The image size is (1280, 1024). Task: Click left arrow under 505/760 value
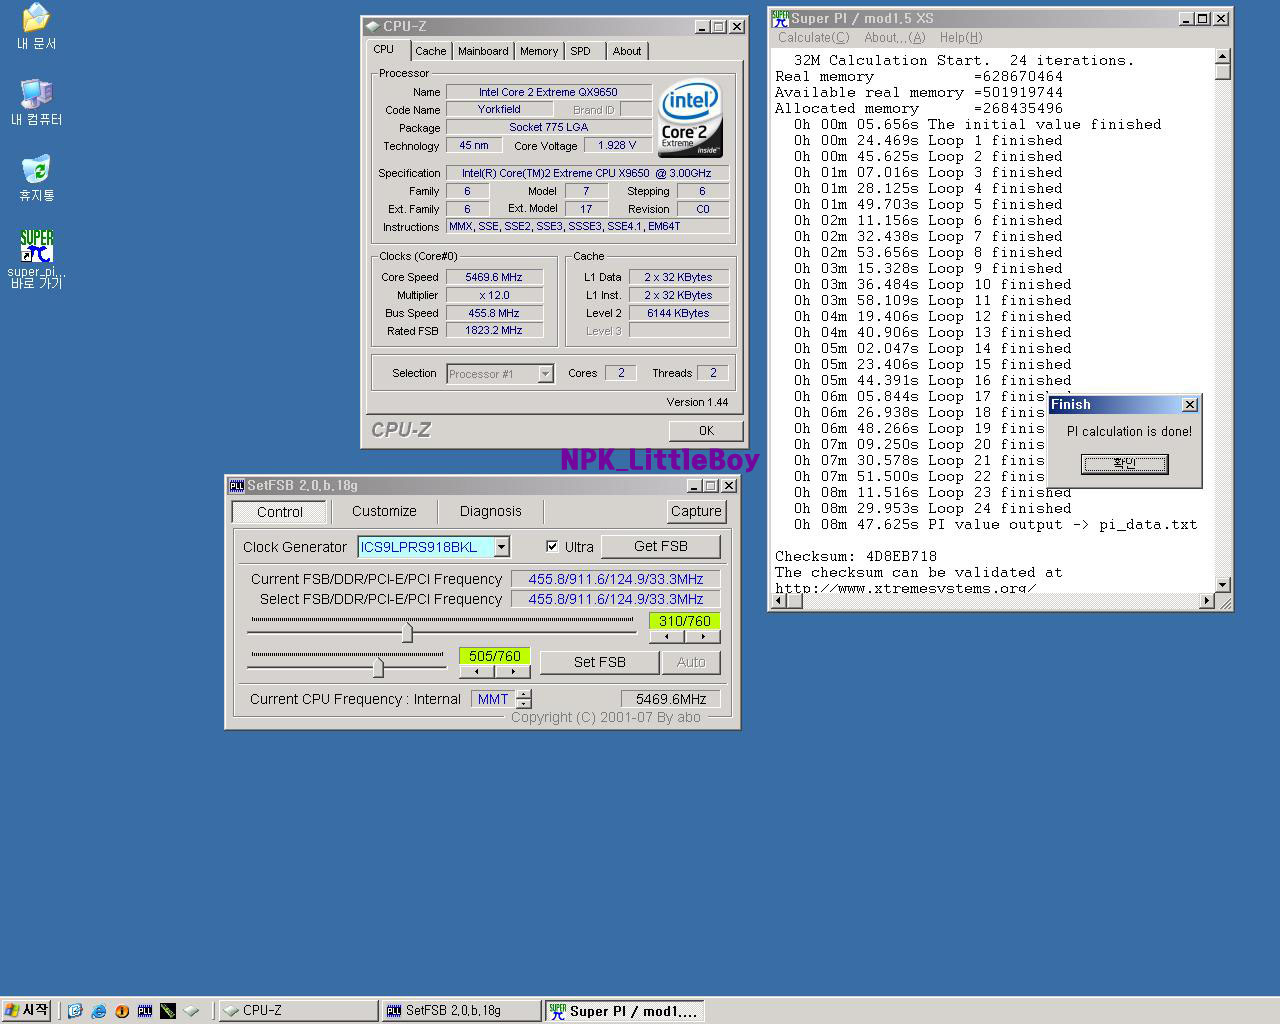point(477,671)
